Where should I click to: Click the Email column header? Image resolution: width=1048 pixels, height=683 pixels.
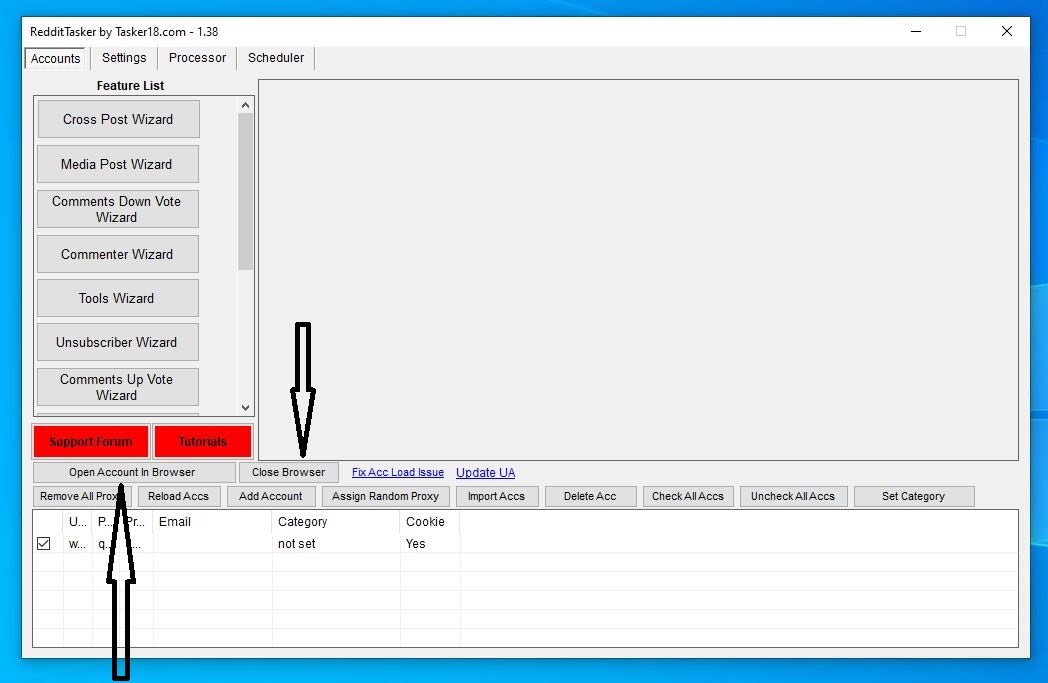click(x=213, y=521)
